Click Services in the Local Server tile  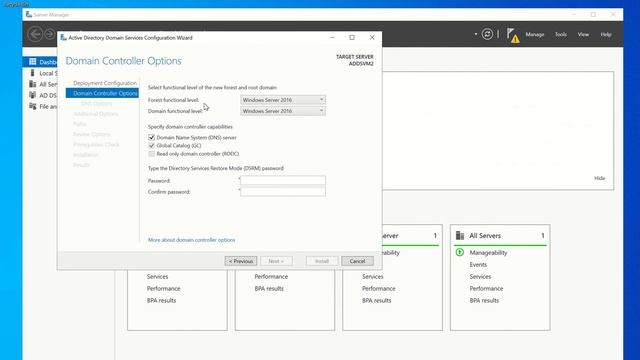point(373,277)
